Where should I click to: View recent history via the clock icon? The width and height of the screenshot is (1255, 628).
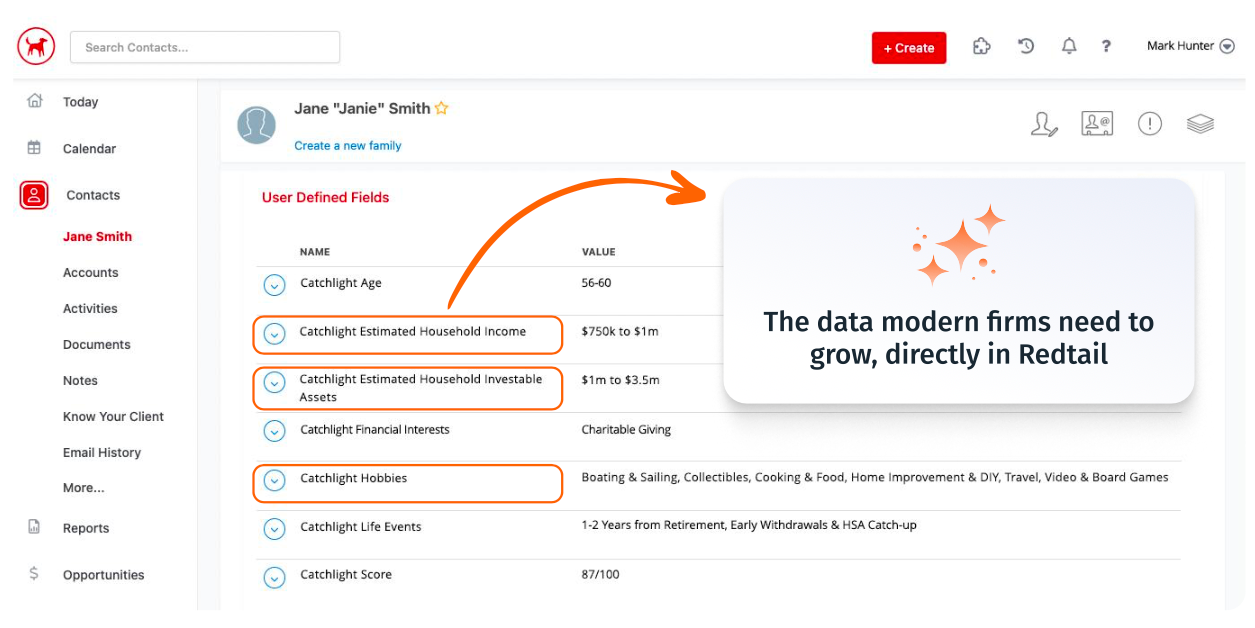1025,46
